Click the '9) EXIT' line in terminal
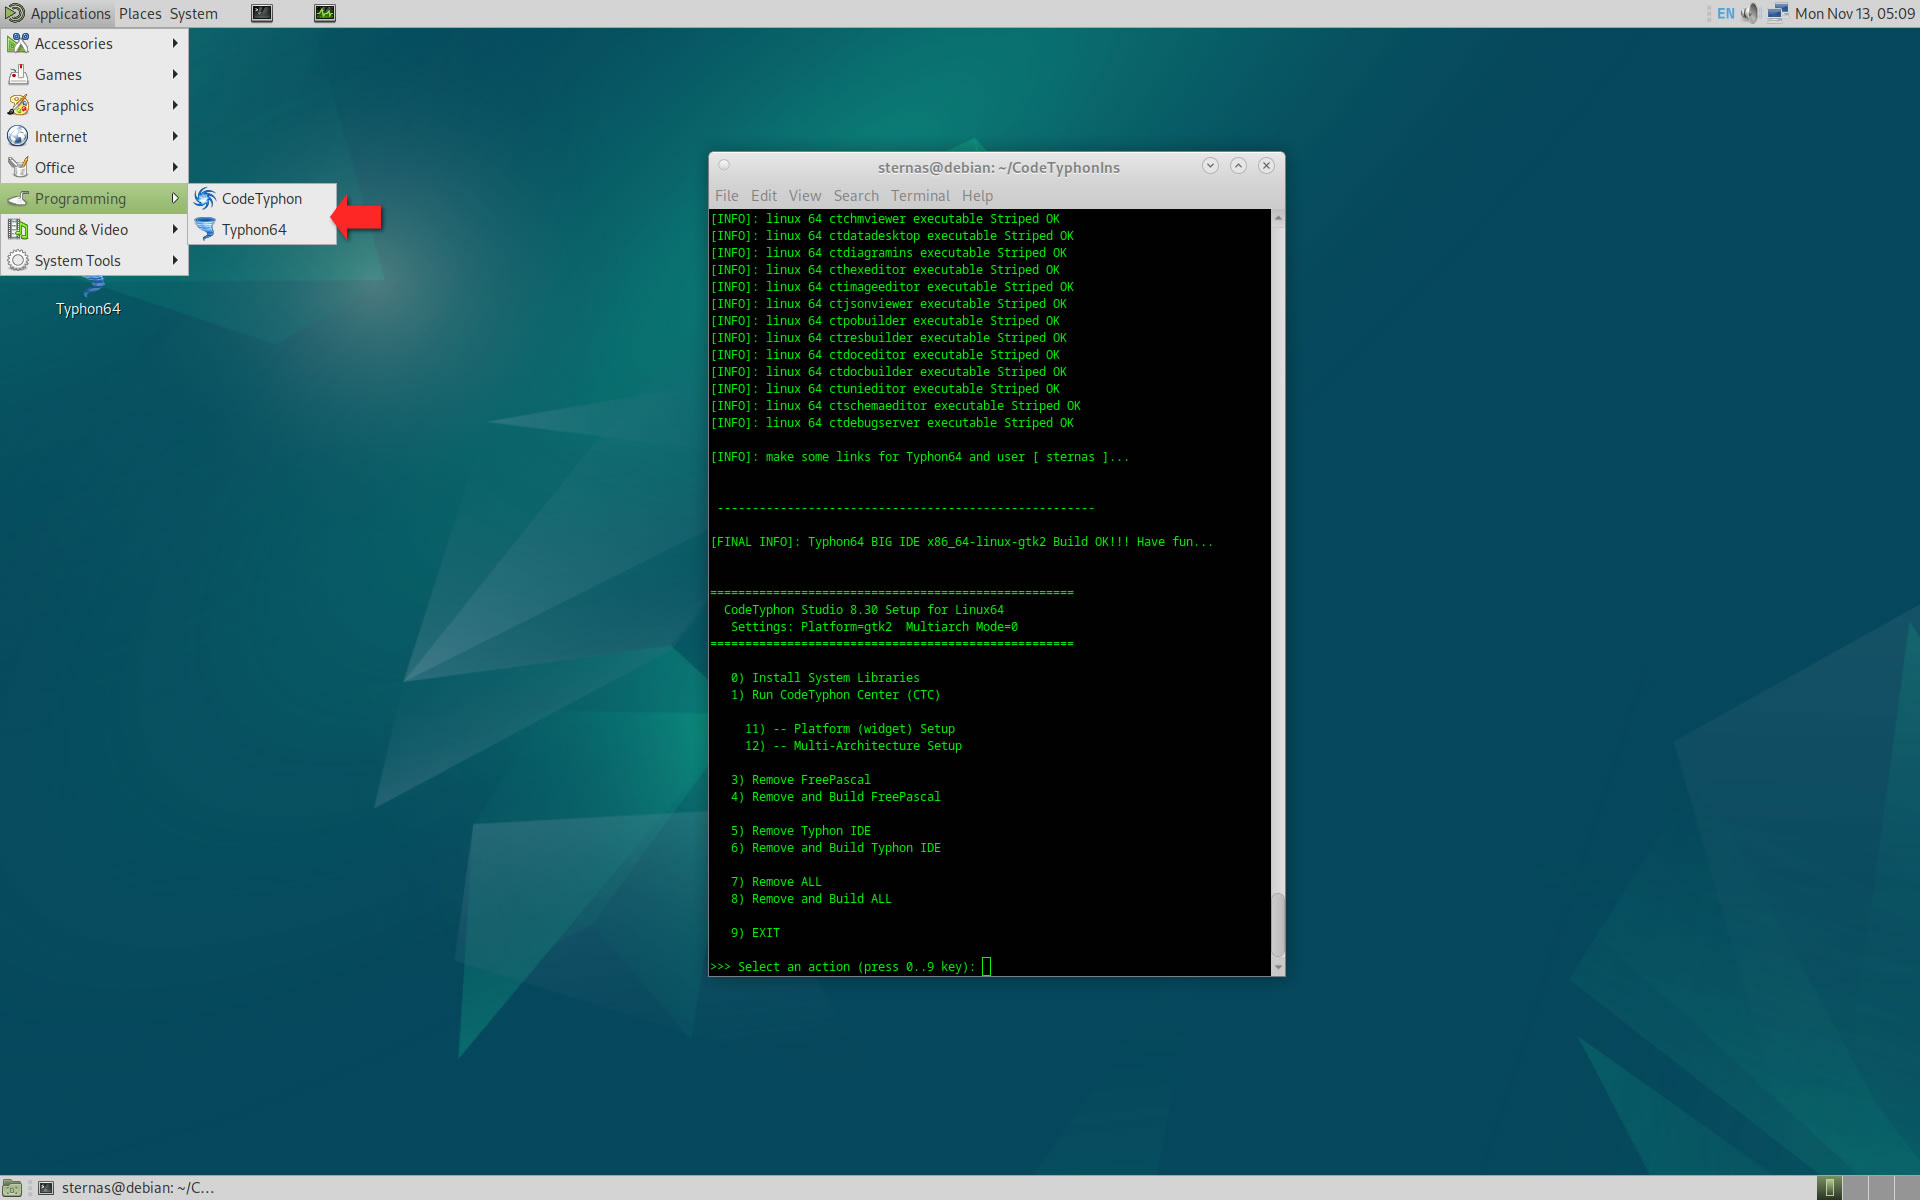This screenshot has width=1920, height=1200. [x=755, y=933]
